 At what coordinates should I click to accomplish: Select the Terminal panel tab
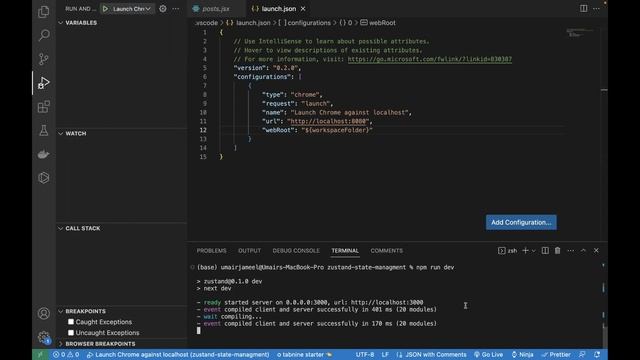tap(345, 251)
